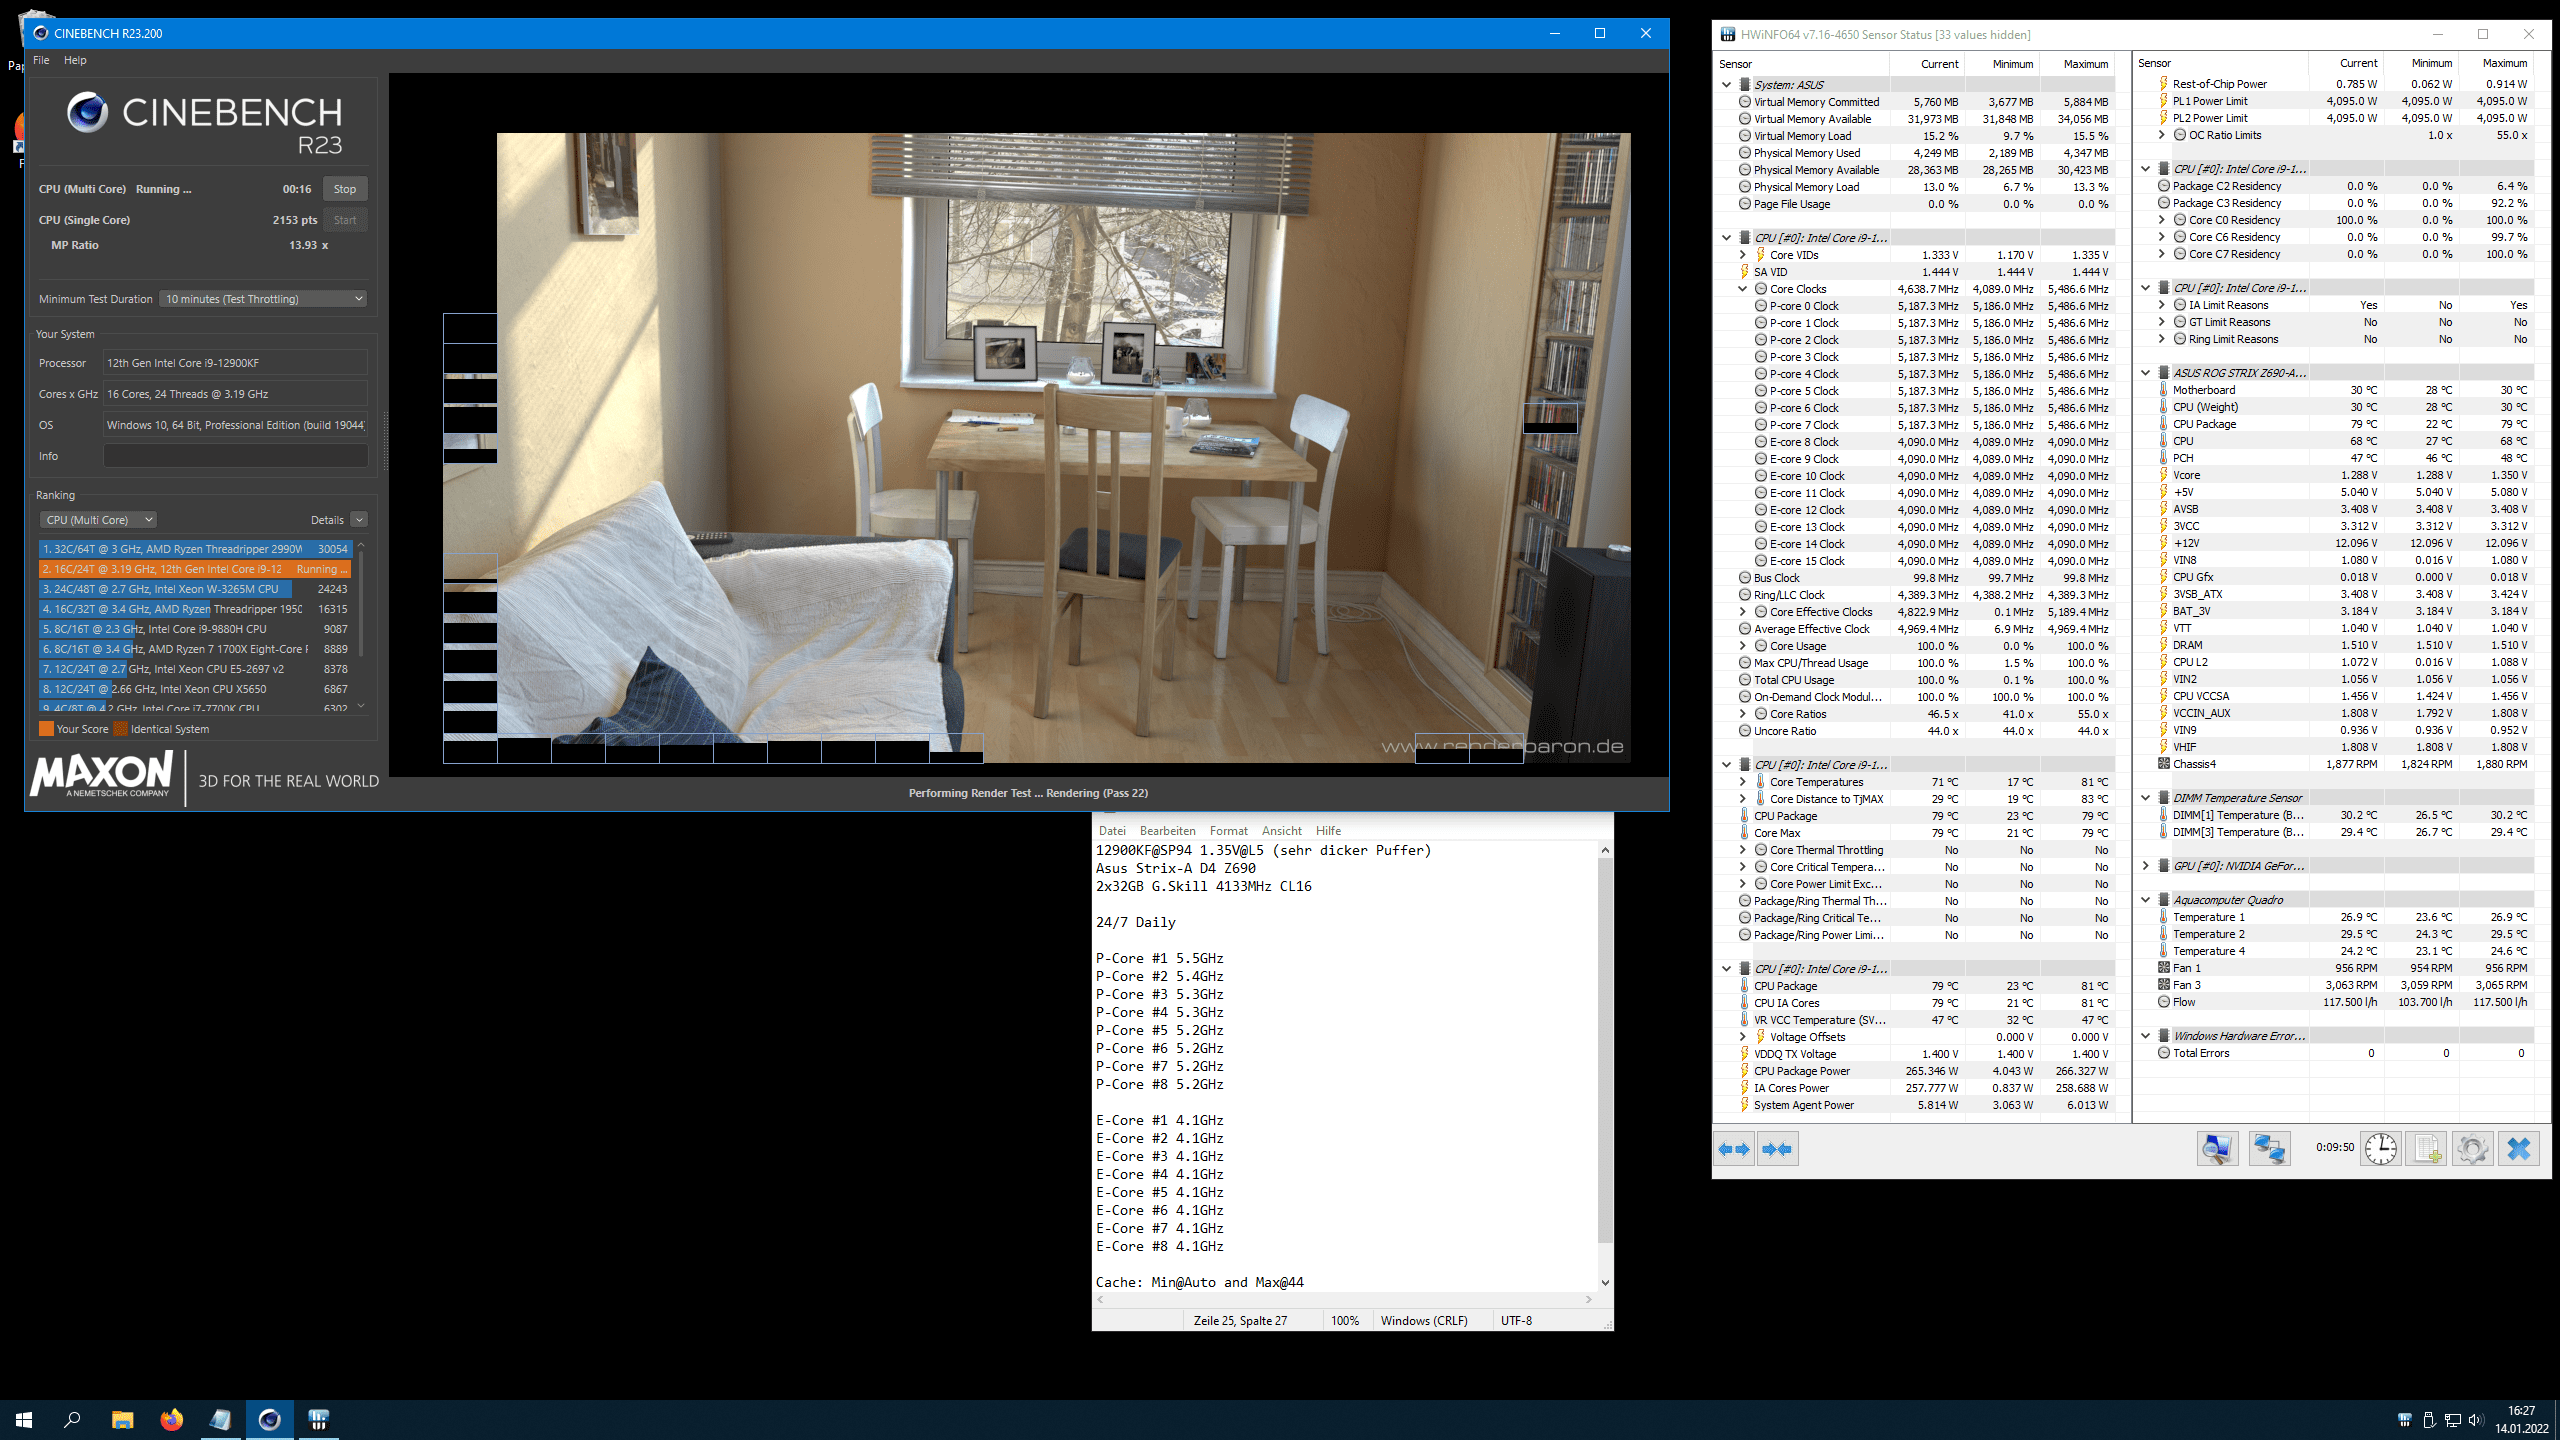The image size is (2560, 1440).
Task: Expand the Core VIDs row
Action: (x=1743, y=255)
